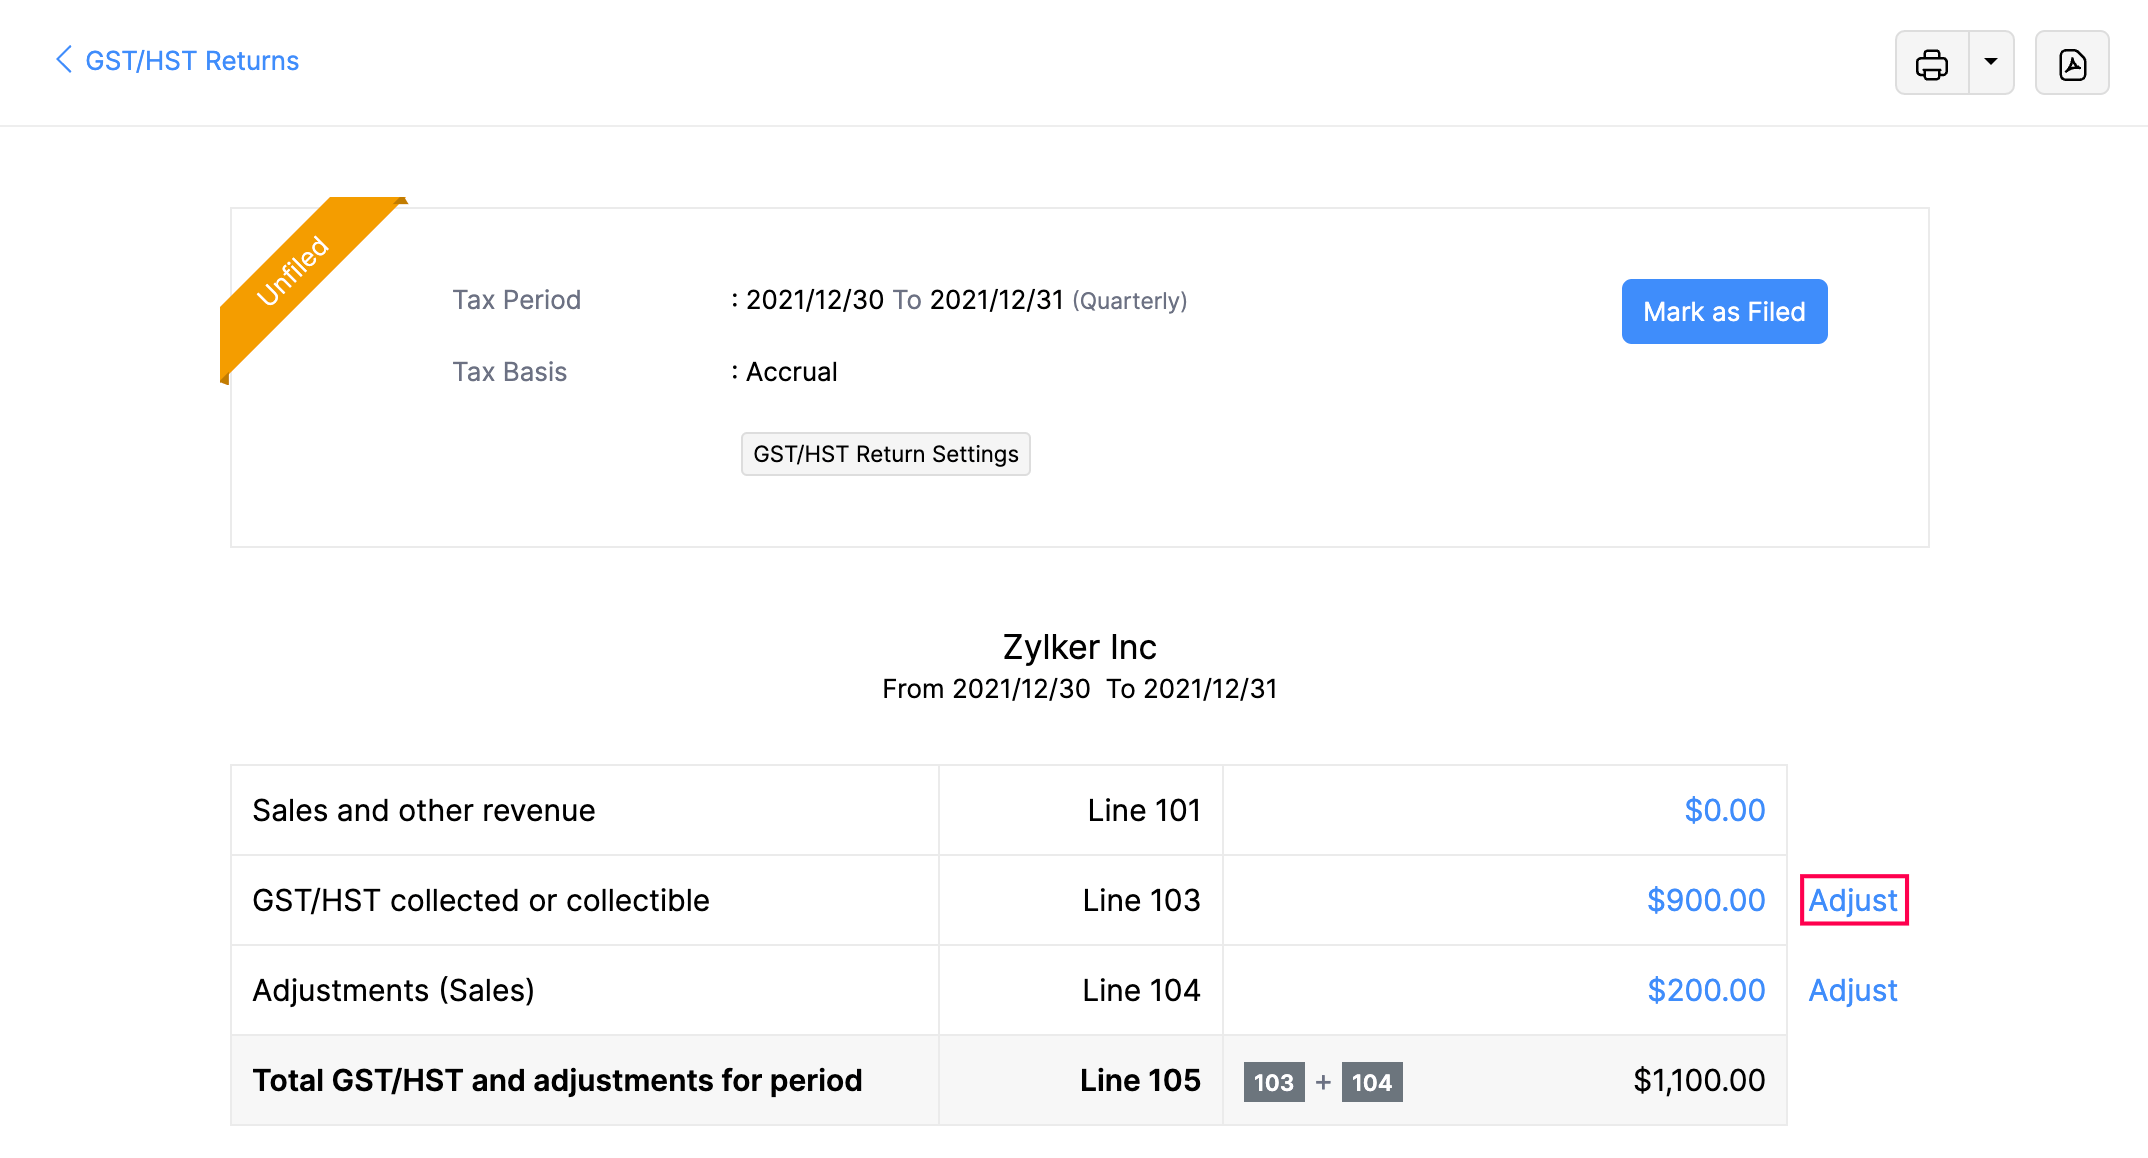2148x1158 pixels.
Task: Click the print icon button
Action: click(1931, 64)
